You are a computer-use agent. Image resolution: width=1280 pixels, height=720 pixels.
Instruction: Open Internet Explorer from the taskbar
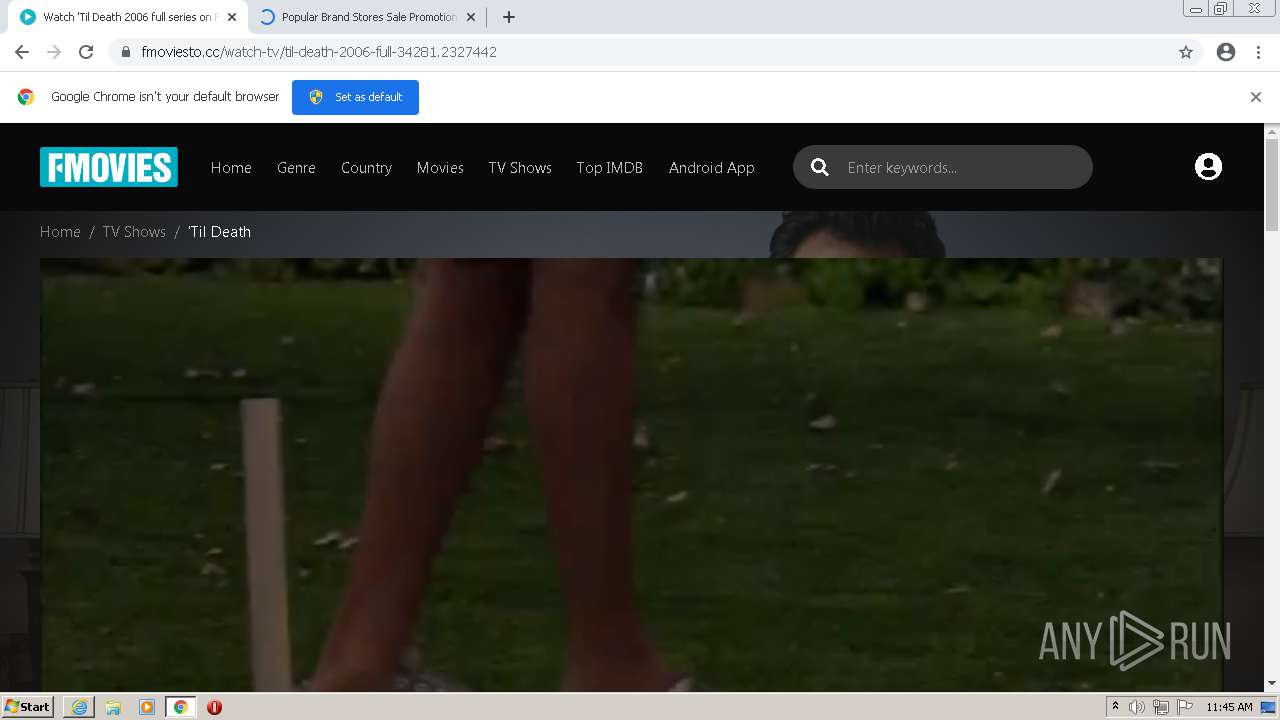tap(79, 707)
